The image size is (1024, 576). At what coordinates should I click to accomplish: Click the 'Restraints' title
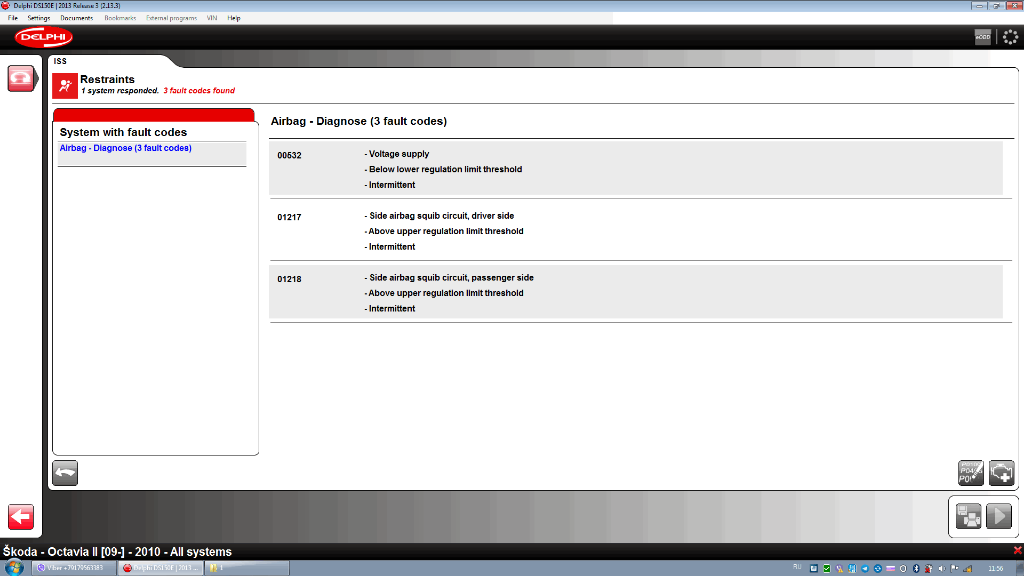107,79
